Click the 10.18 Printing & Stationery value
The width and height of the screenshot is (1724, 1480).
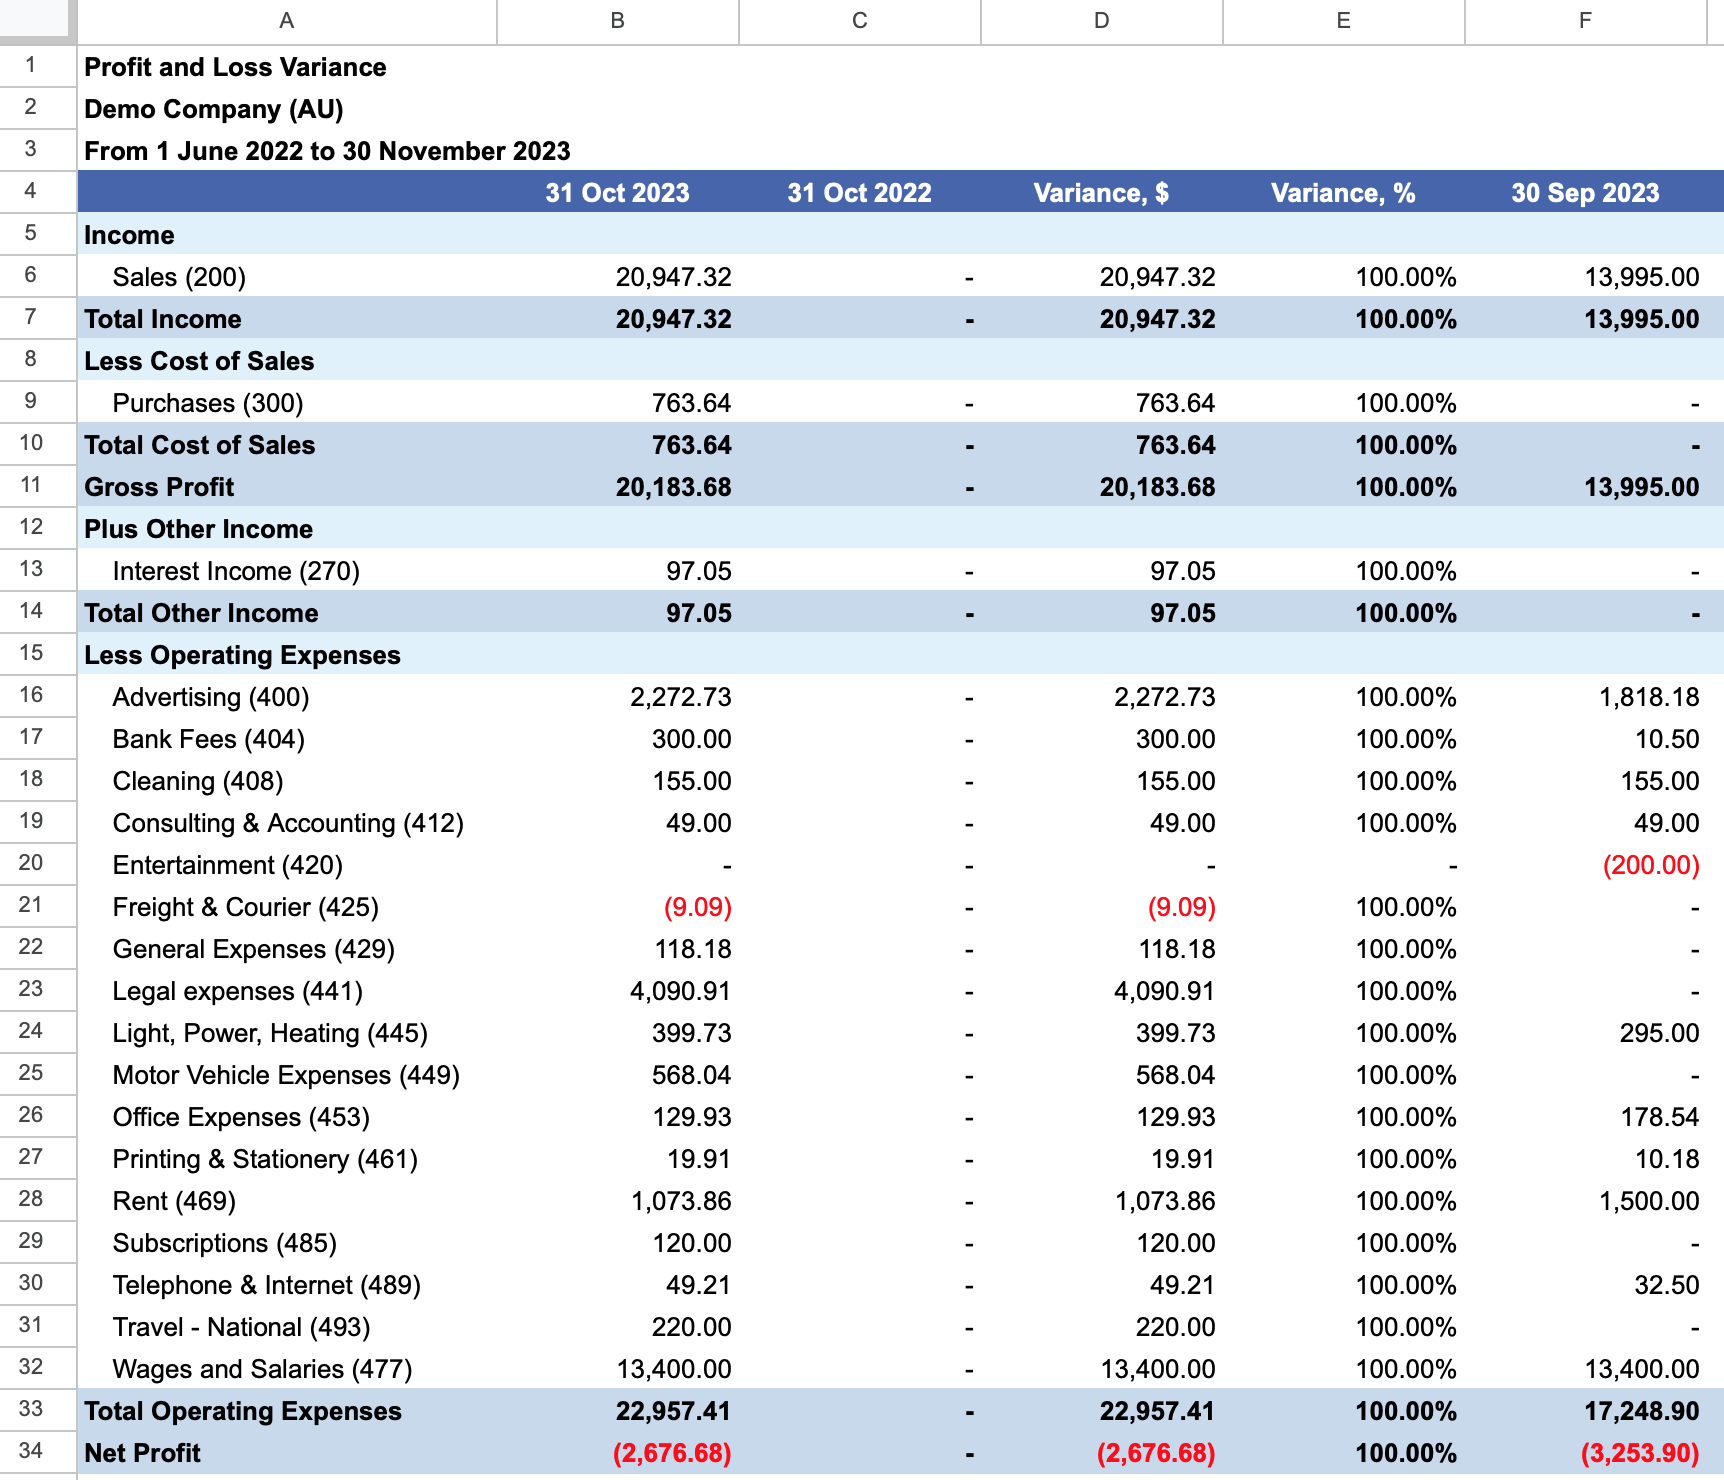pos(1667,1159)
